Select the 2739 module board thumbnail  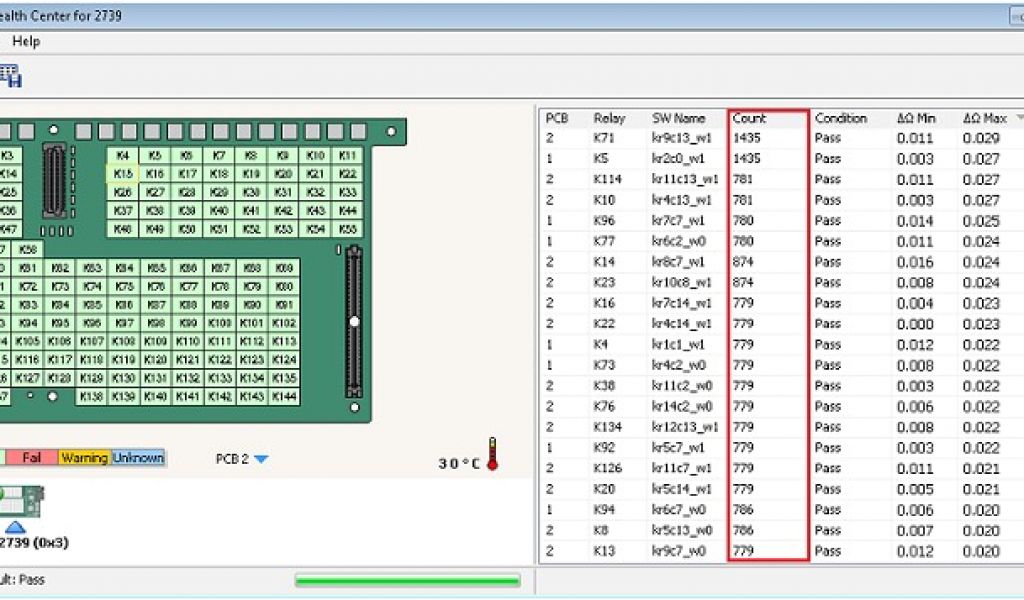(22, 499)
